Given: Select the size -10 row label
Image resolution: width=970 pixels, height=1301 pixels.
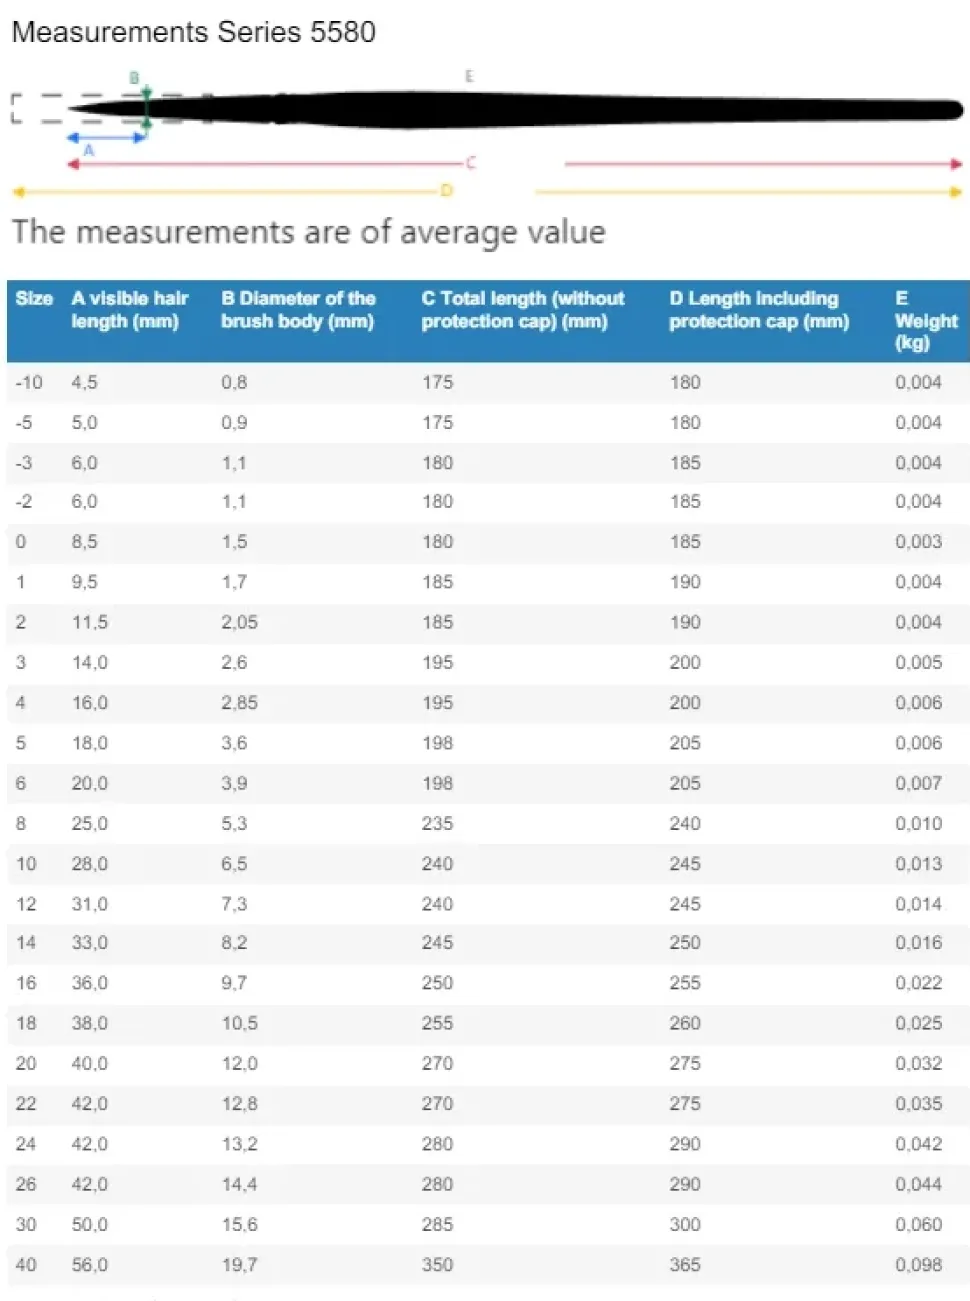Looking at the screenshot, I should tap(29, 382).
